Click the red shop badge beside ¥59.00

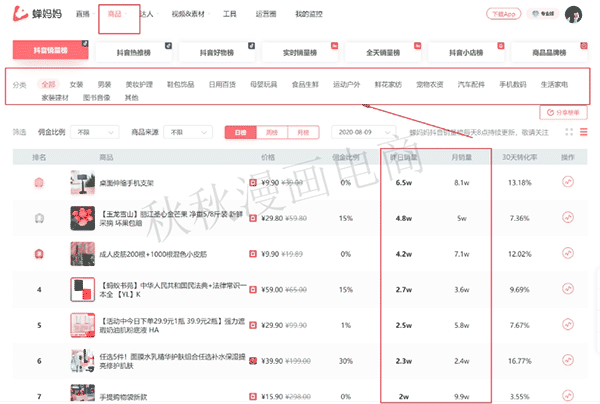(253, 289)
